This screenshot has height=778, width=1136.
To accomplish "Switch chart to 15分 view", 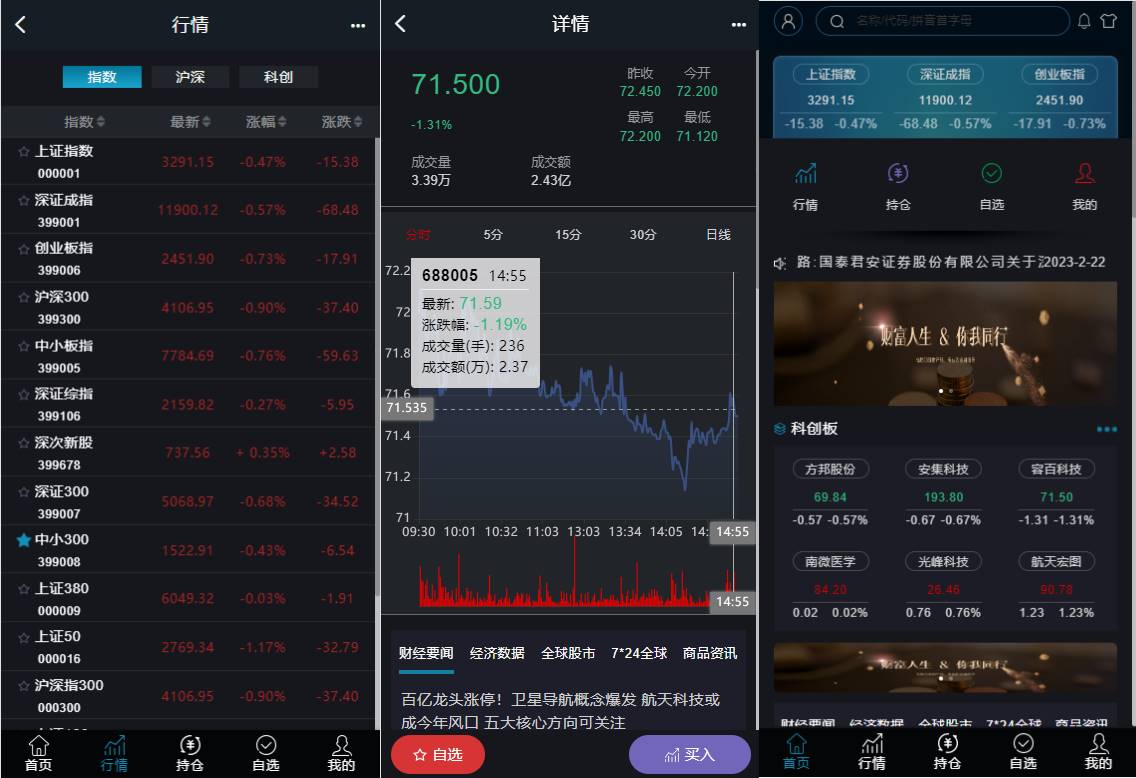I will pyautogui.click(x=568, y=235).
